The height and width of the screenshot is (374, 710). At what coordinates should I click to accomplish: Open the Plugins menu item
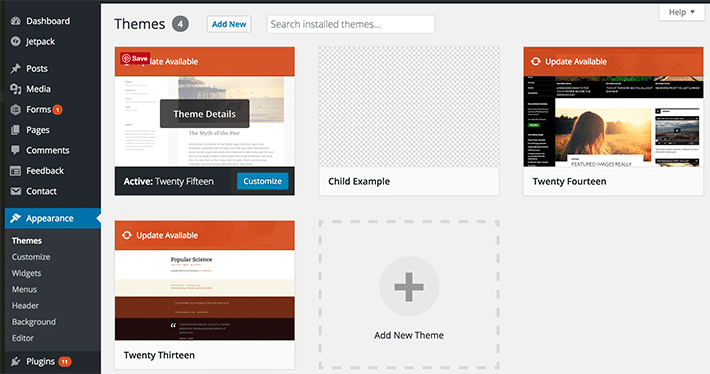pos(40,361)
